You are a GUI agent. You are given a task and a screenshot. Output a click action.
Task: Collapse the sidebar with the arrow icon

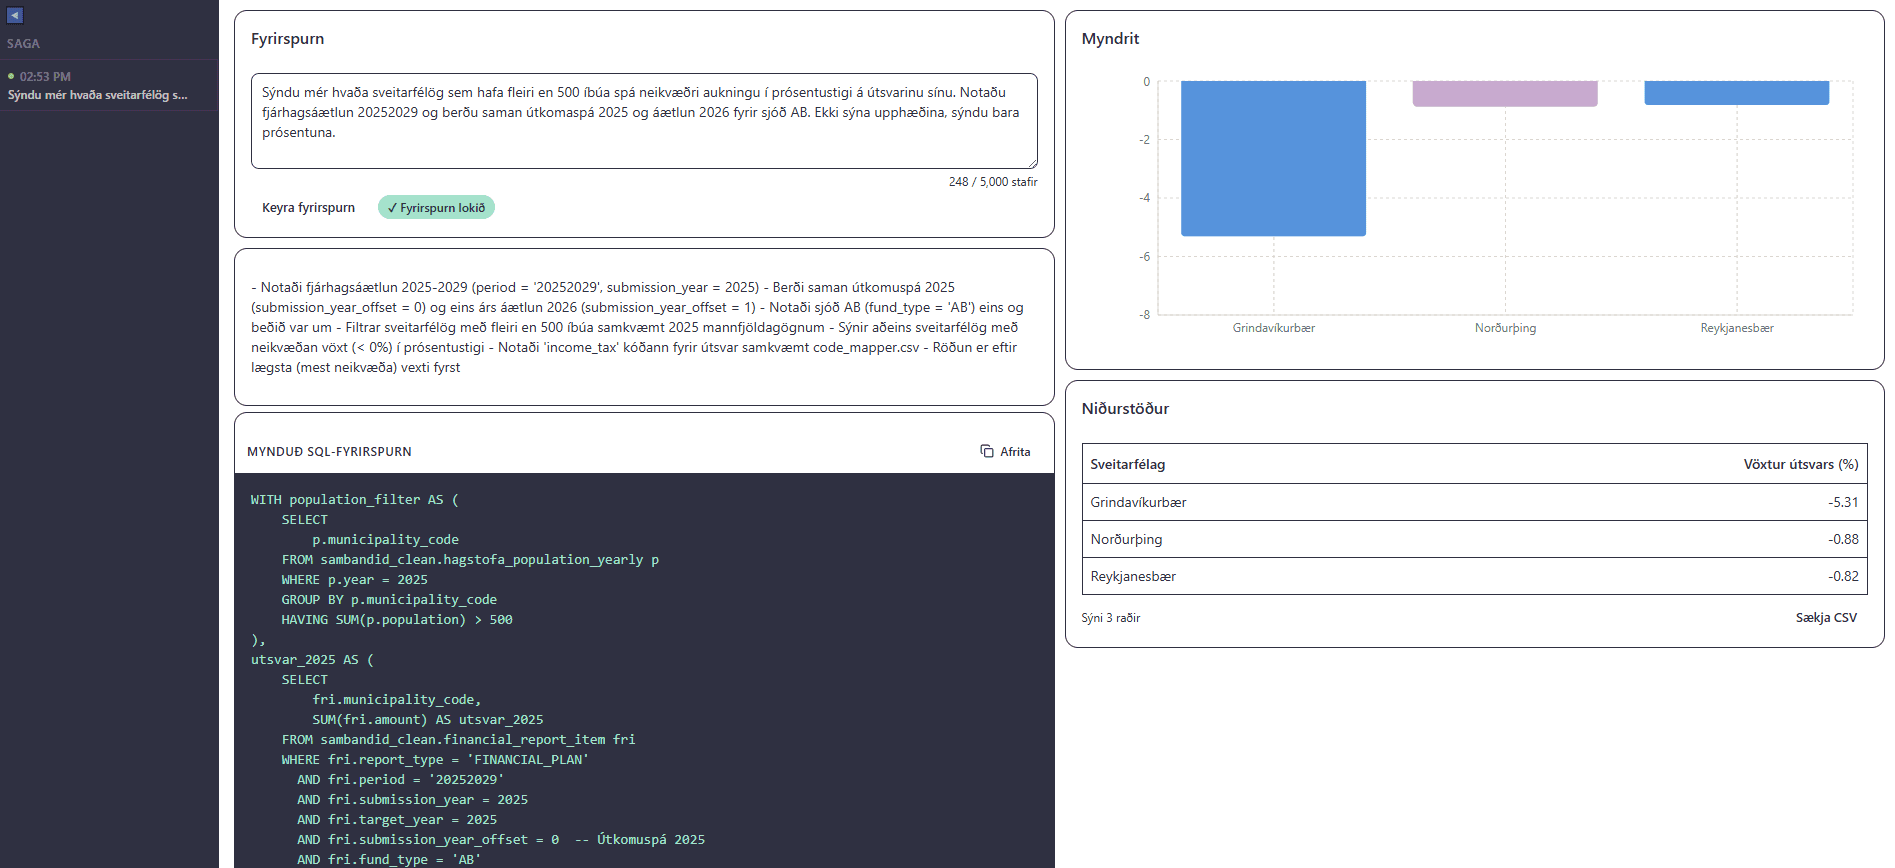[x=15, y=15]
